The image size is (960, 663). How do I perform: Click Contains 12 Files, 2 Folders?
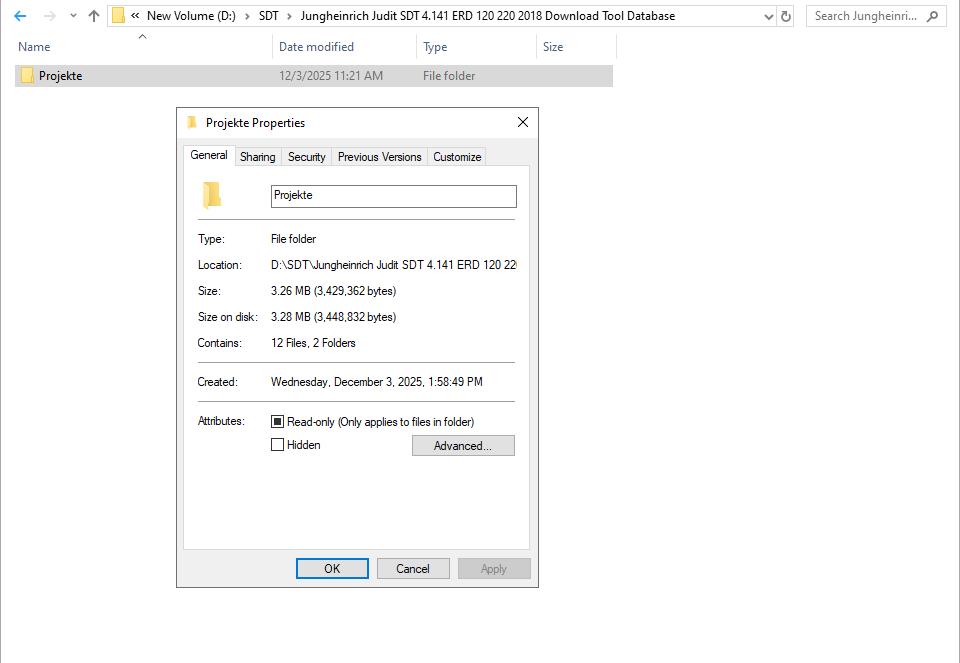point(313,343)
